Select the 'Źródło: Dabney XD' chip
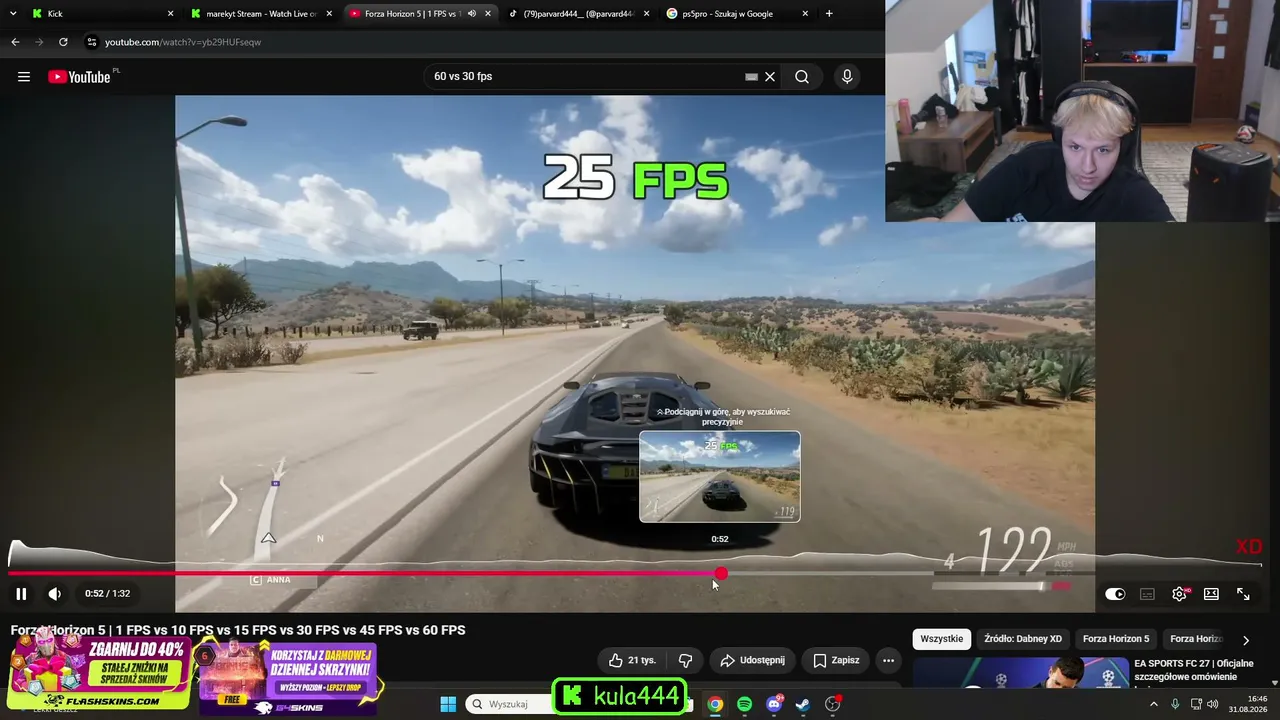 [1023, 639]
